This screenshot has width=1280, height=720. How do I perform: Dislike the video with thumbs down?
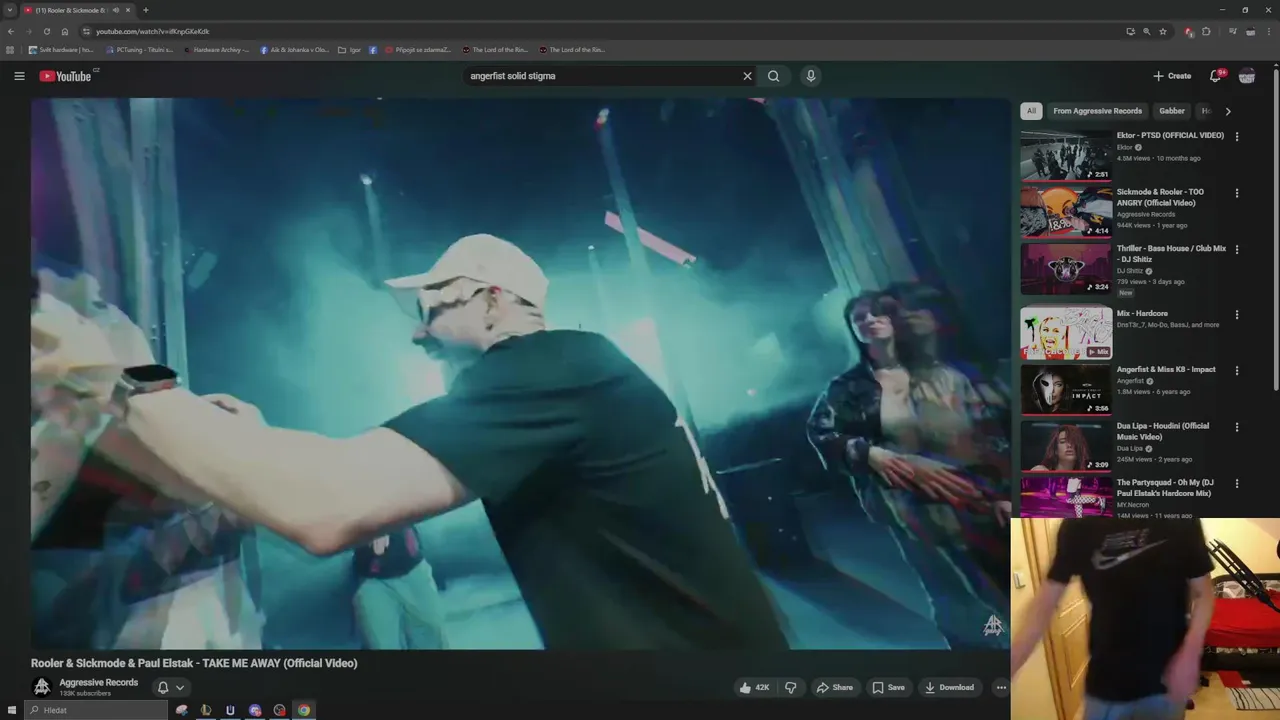point(791,687)
